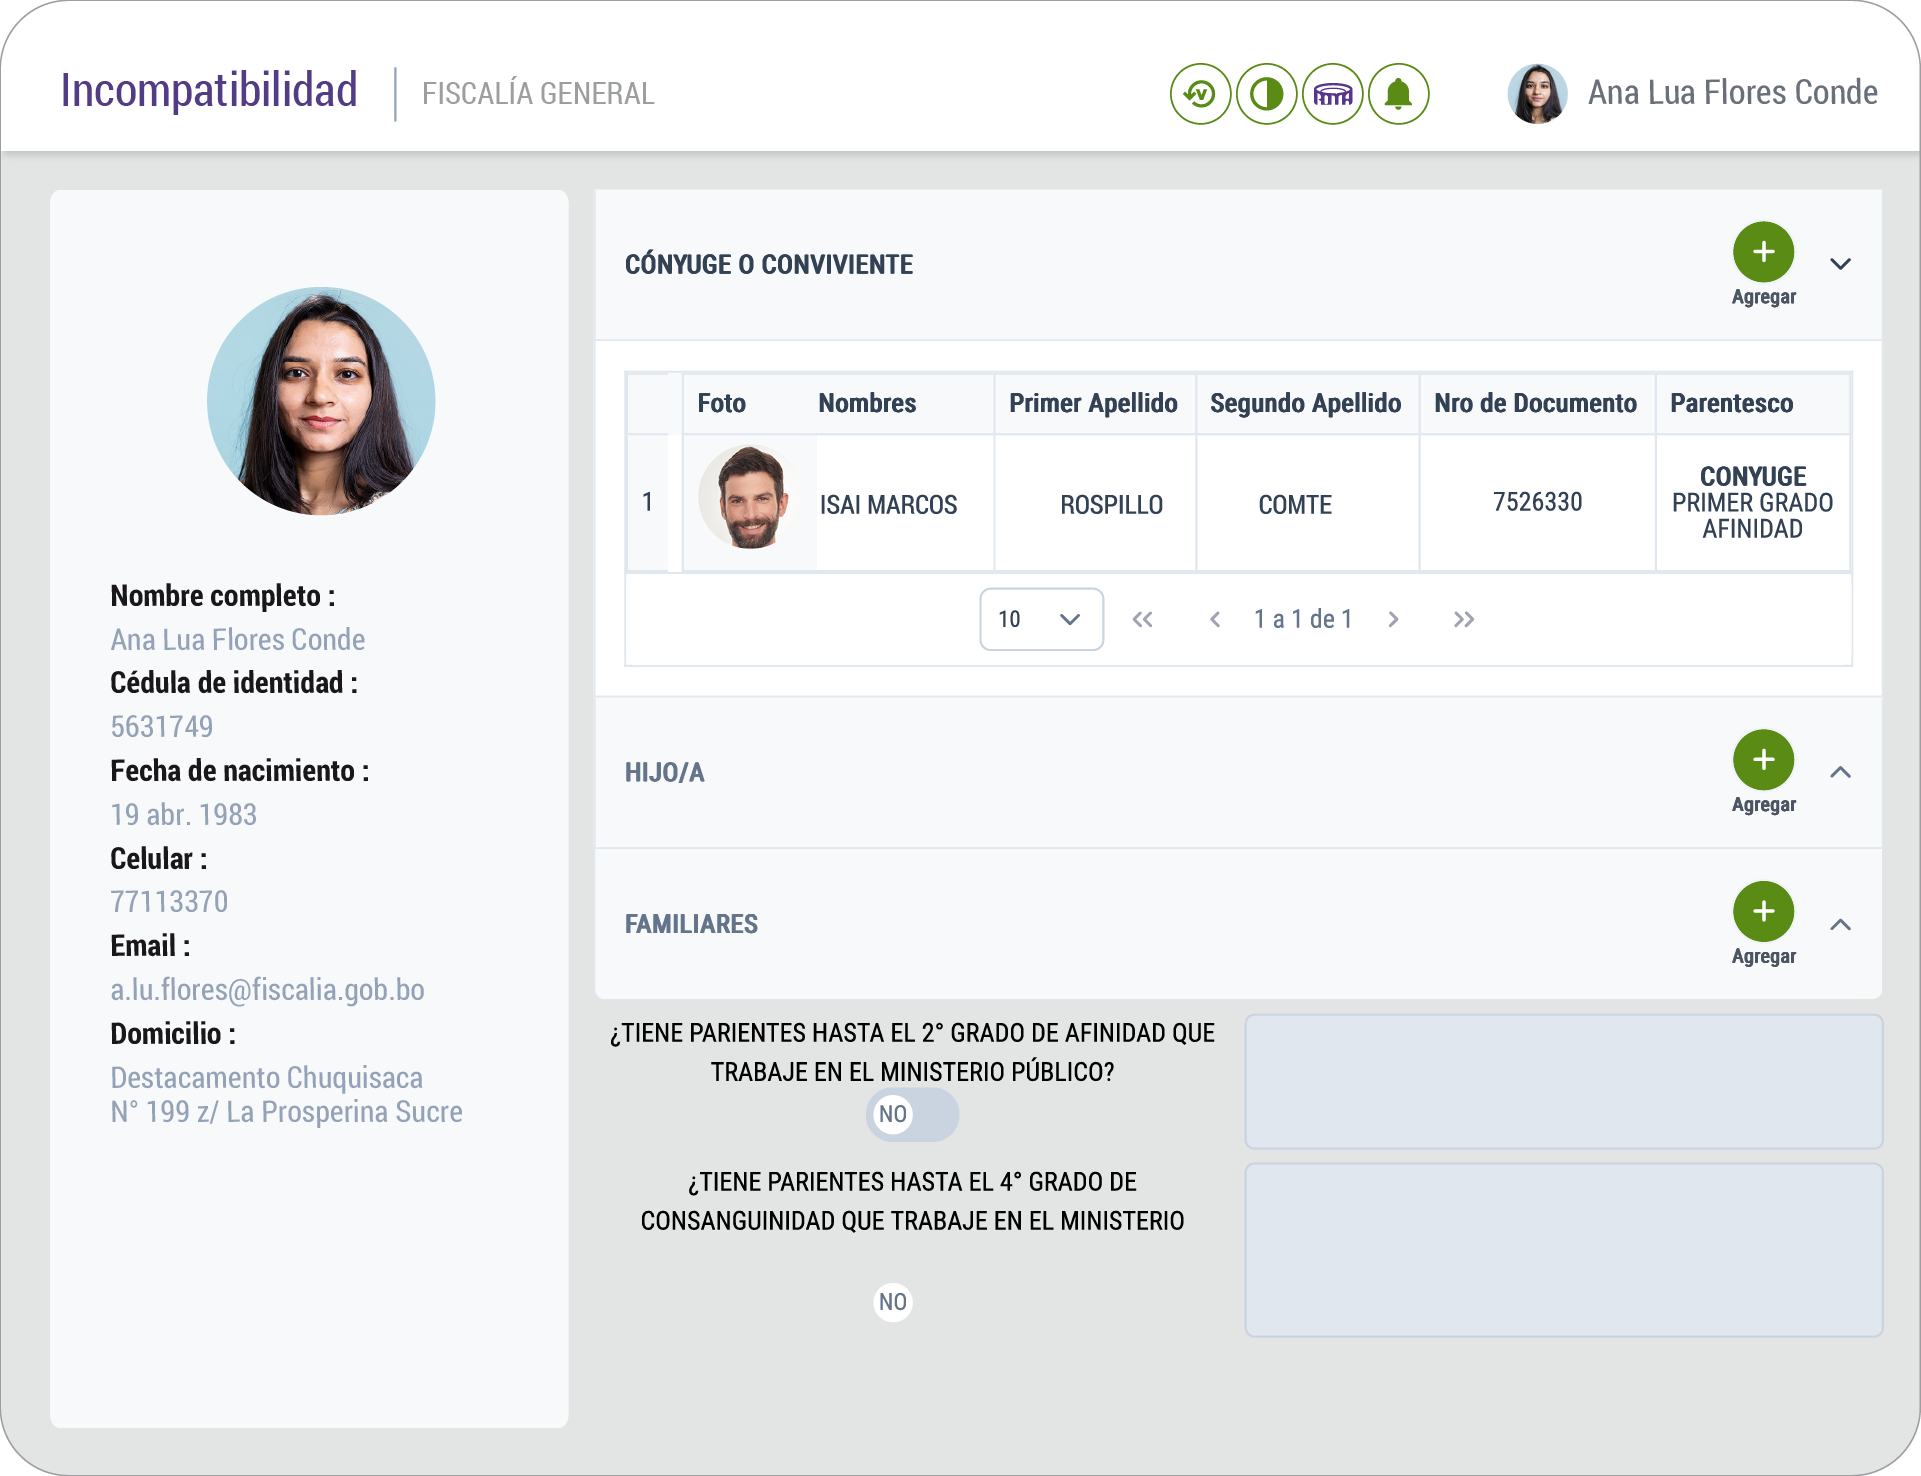Image resolution: width=1921 pixels, height=1476 pixels.
Task: Go to last page of table
Action: [1464, 620]
